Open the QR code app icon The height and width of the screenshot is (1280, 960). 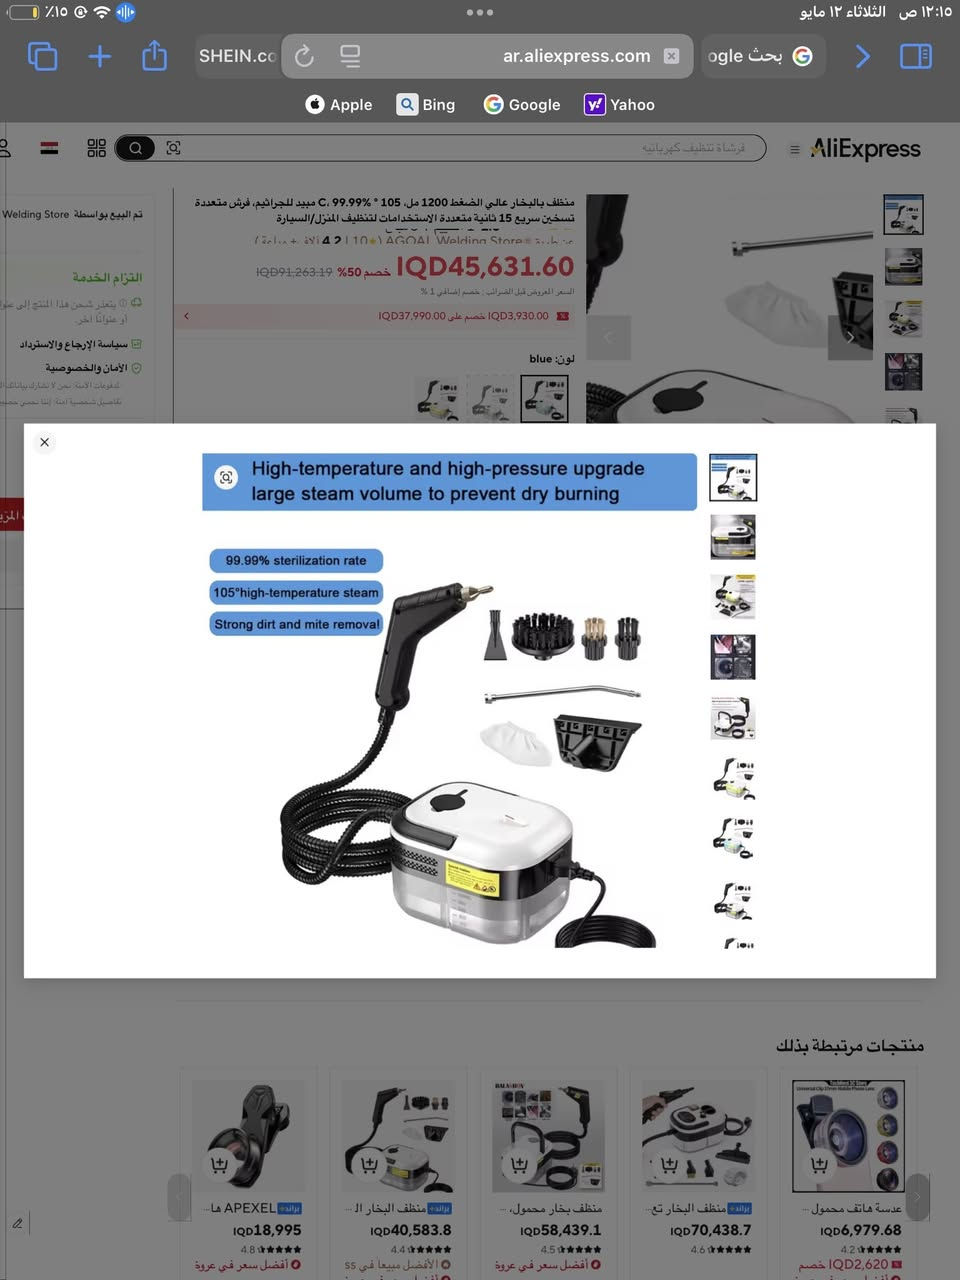click(x=96, y=148)
